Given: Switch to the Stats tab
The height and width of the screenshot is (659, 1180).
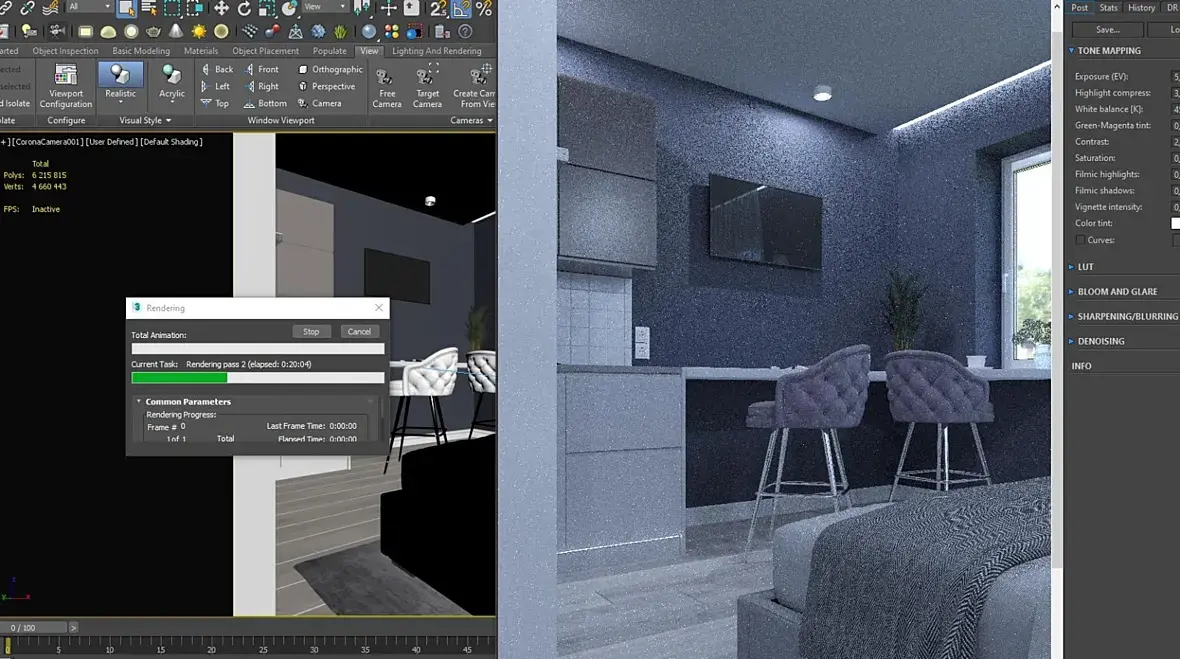Looking at the screenshot, I should point(1108,8).
